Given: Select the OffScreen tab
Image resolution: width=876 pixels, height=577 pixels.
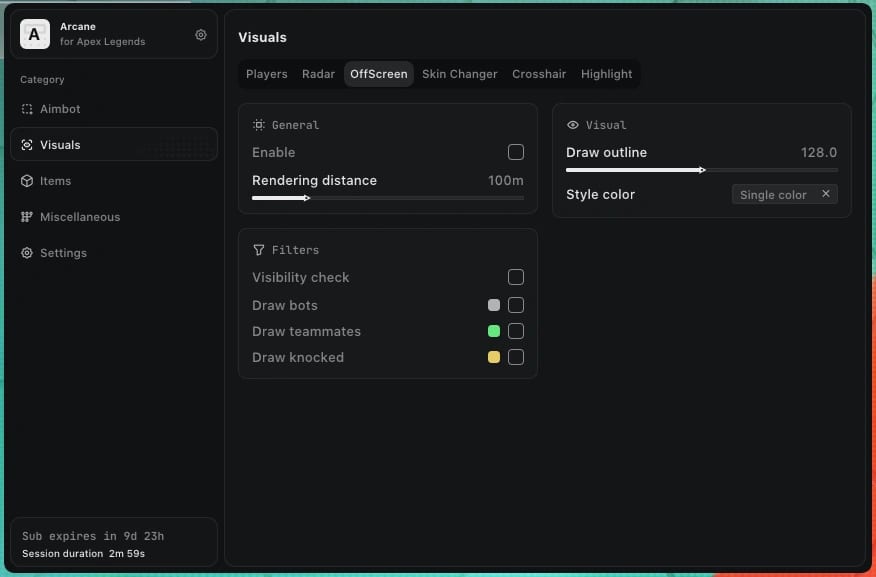Looking at the screenshot, I should tap(379, 74).
